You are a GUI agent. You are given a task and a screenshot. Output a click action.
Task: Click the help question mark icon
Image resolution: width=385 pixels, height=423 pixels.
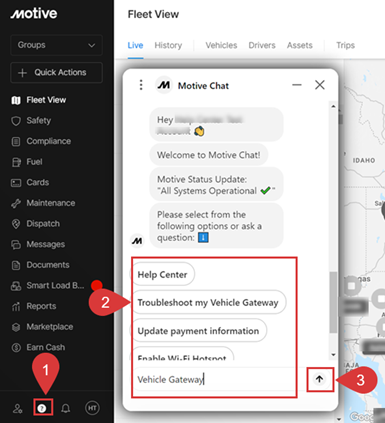[x=42, y=408]
